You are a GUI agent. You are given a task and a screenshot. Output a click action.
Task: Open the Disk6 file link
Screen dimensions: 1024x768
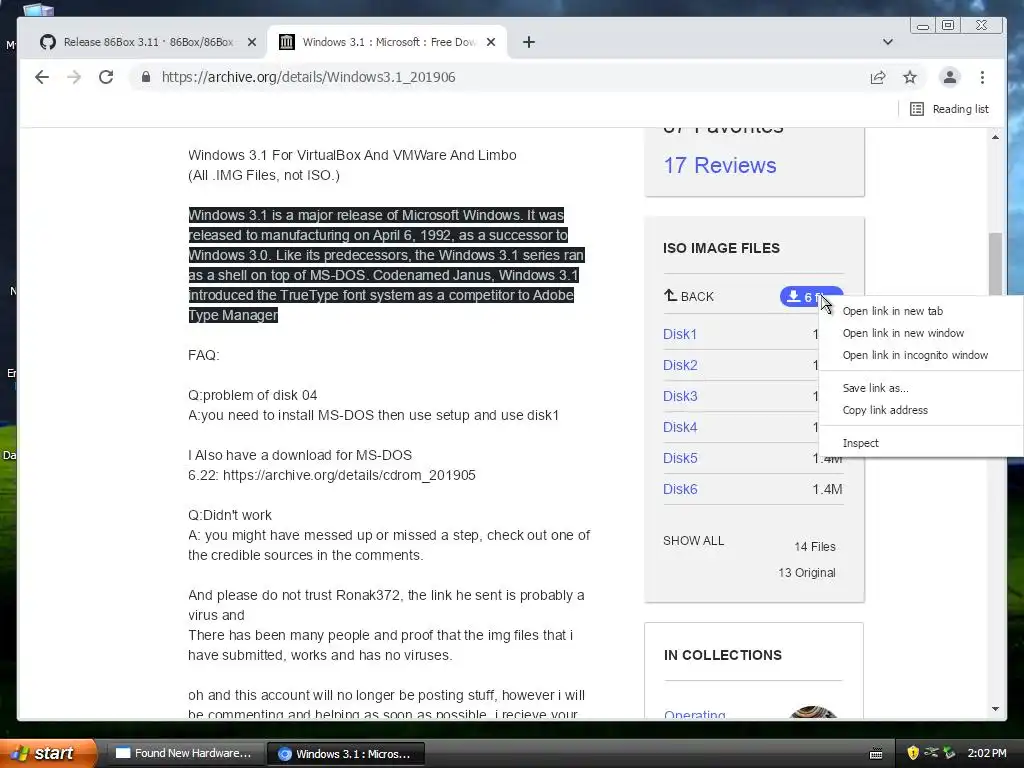(x=680, y=489)
